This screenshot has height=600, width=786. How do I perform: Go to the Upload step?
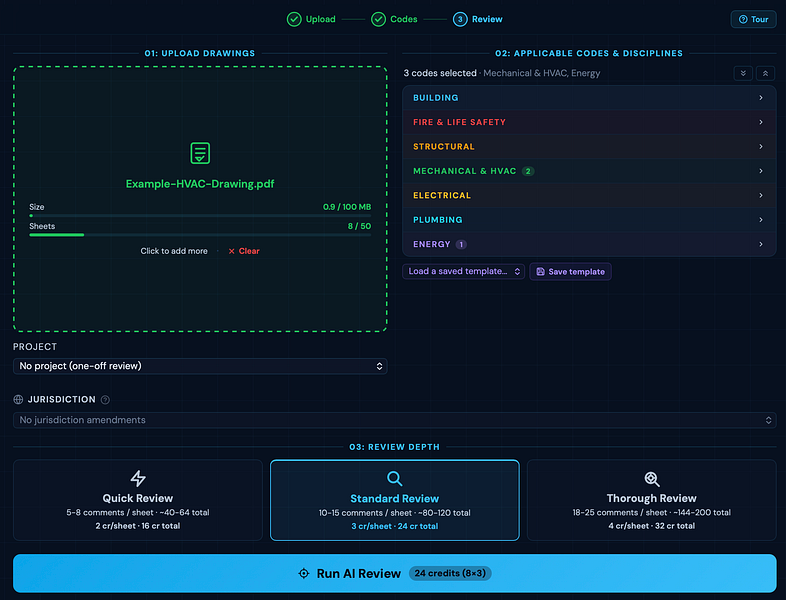(311, 19)
